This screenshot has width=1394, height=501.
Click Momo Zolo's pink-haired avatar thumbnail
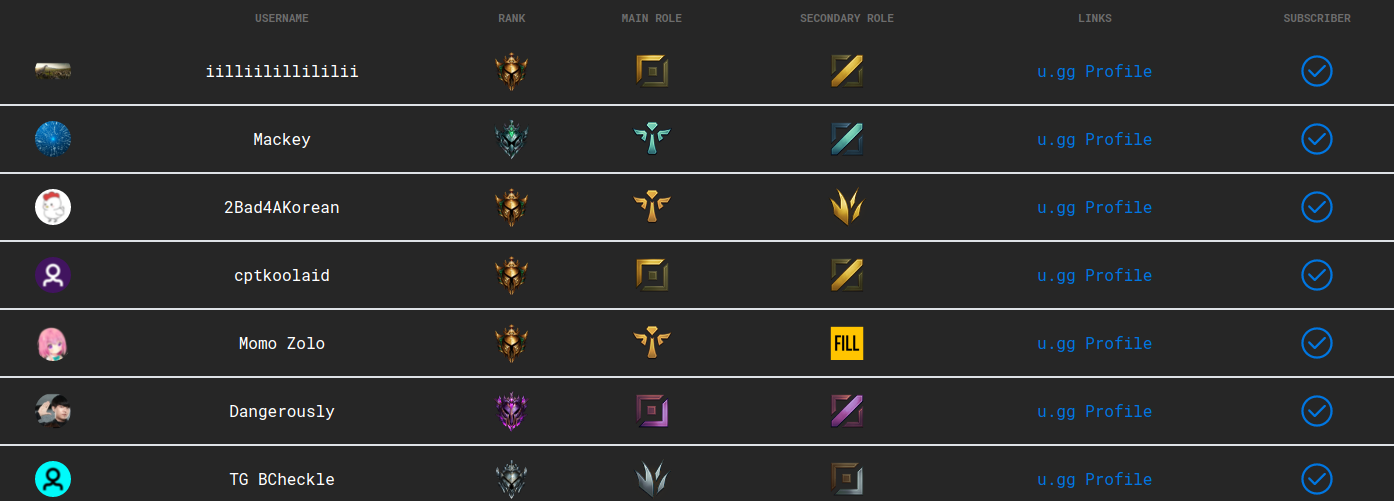[53, 343]
